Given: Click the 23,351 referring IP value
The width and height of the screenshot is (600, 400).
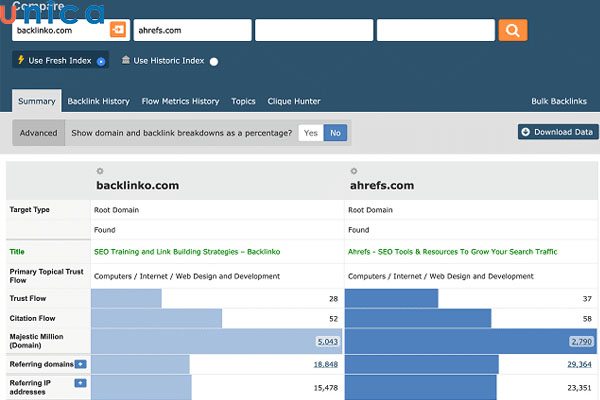Looking at the screenshot, I should (579, 388).
